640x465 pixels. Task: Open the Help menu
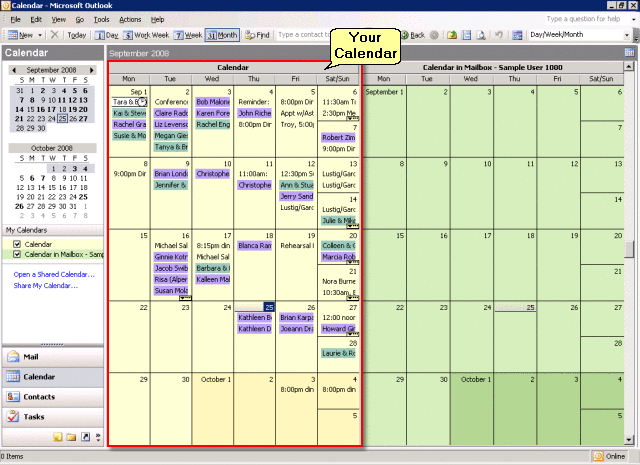[157, 19]
